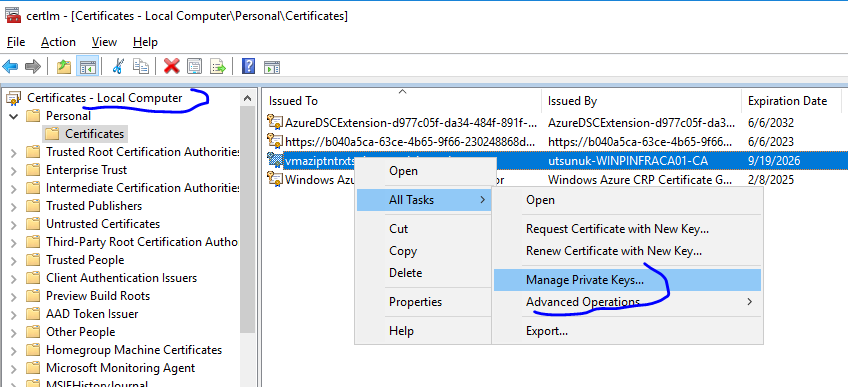Expand the Trusted Publishers node arrow
Image resolution: width=848 pixels, height=387 pixels.
14,206
